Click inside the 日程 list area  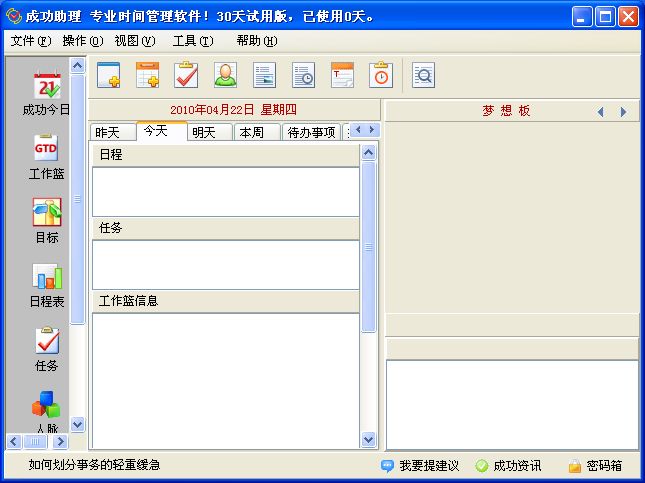(x=225, y=192)
